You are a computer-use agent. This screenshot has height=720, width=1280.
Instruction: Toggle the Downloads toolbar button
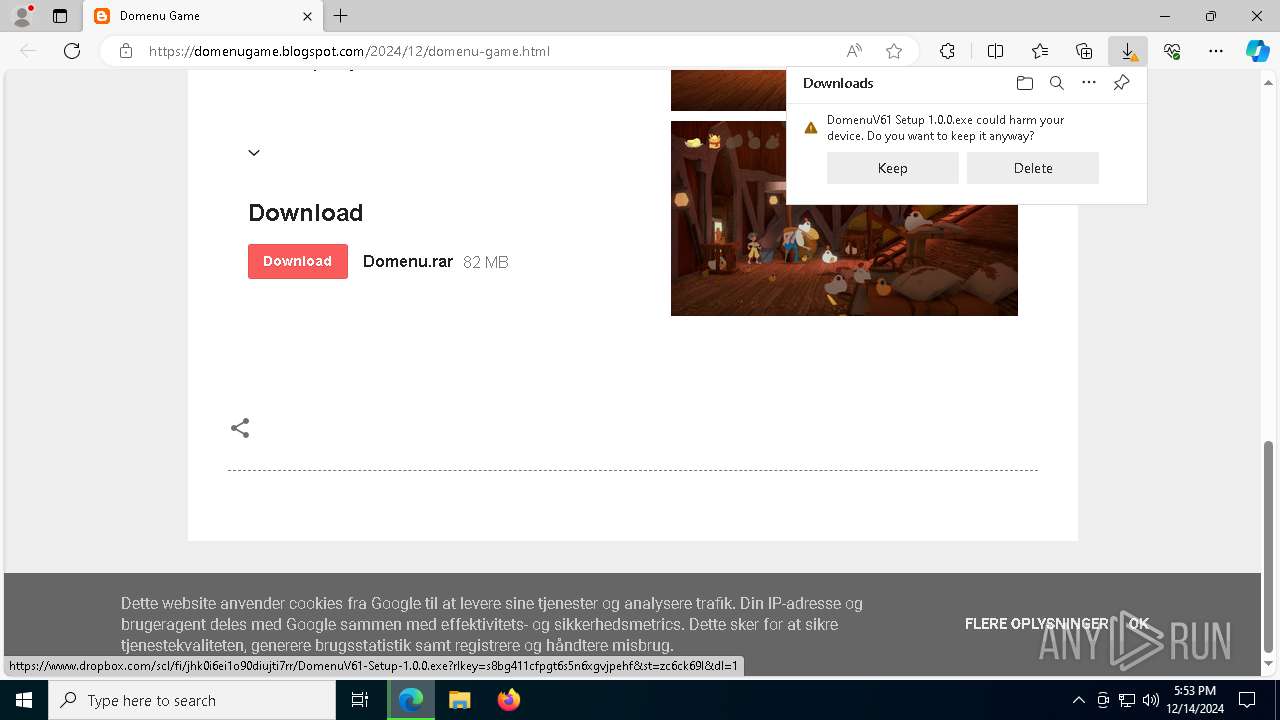(1128, 51)
